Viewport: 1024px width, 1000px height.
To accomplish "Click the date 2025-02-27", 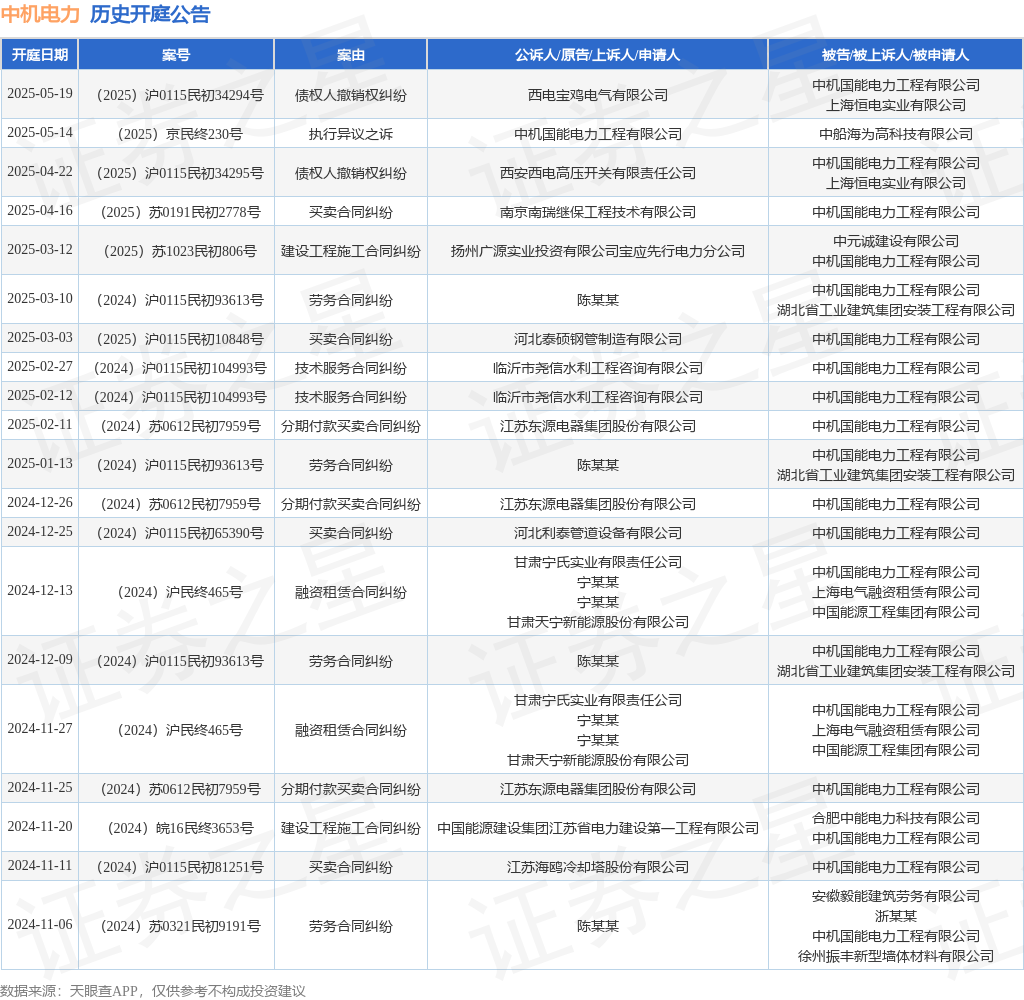I will point(40,366).
